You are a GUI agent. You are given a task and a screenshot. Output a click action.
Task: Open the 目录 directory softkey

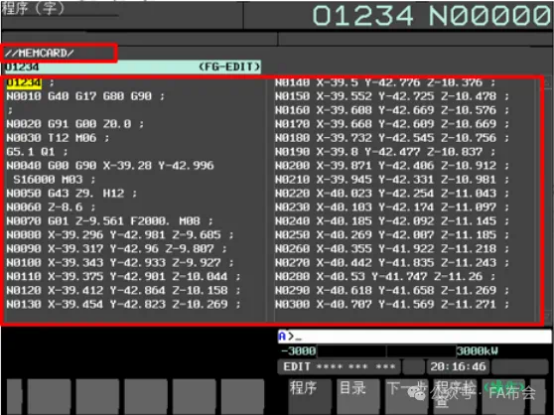click(x=358, y=395)
